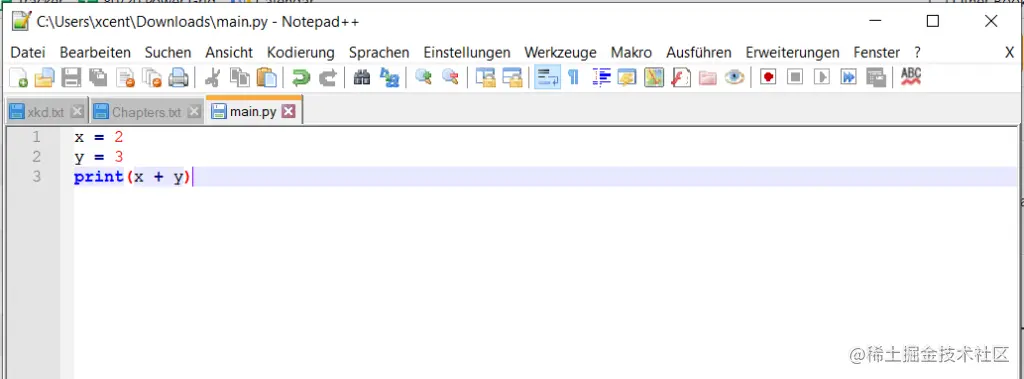Open the Werkzeuge menu
The height and width of the screenshot is (379, 1024).
tap(560, 52)
